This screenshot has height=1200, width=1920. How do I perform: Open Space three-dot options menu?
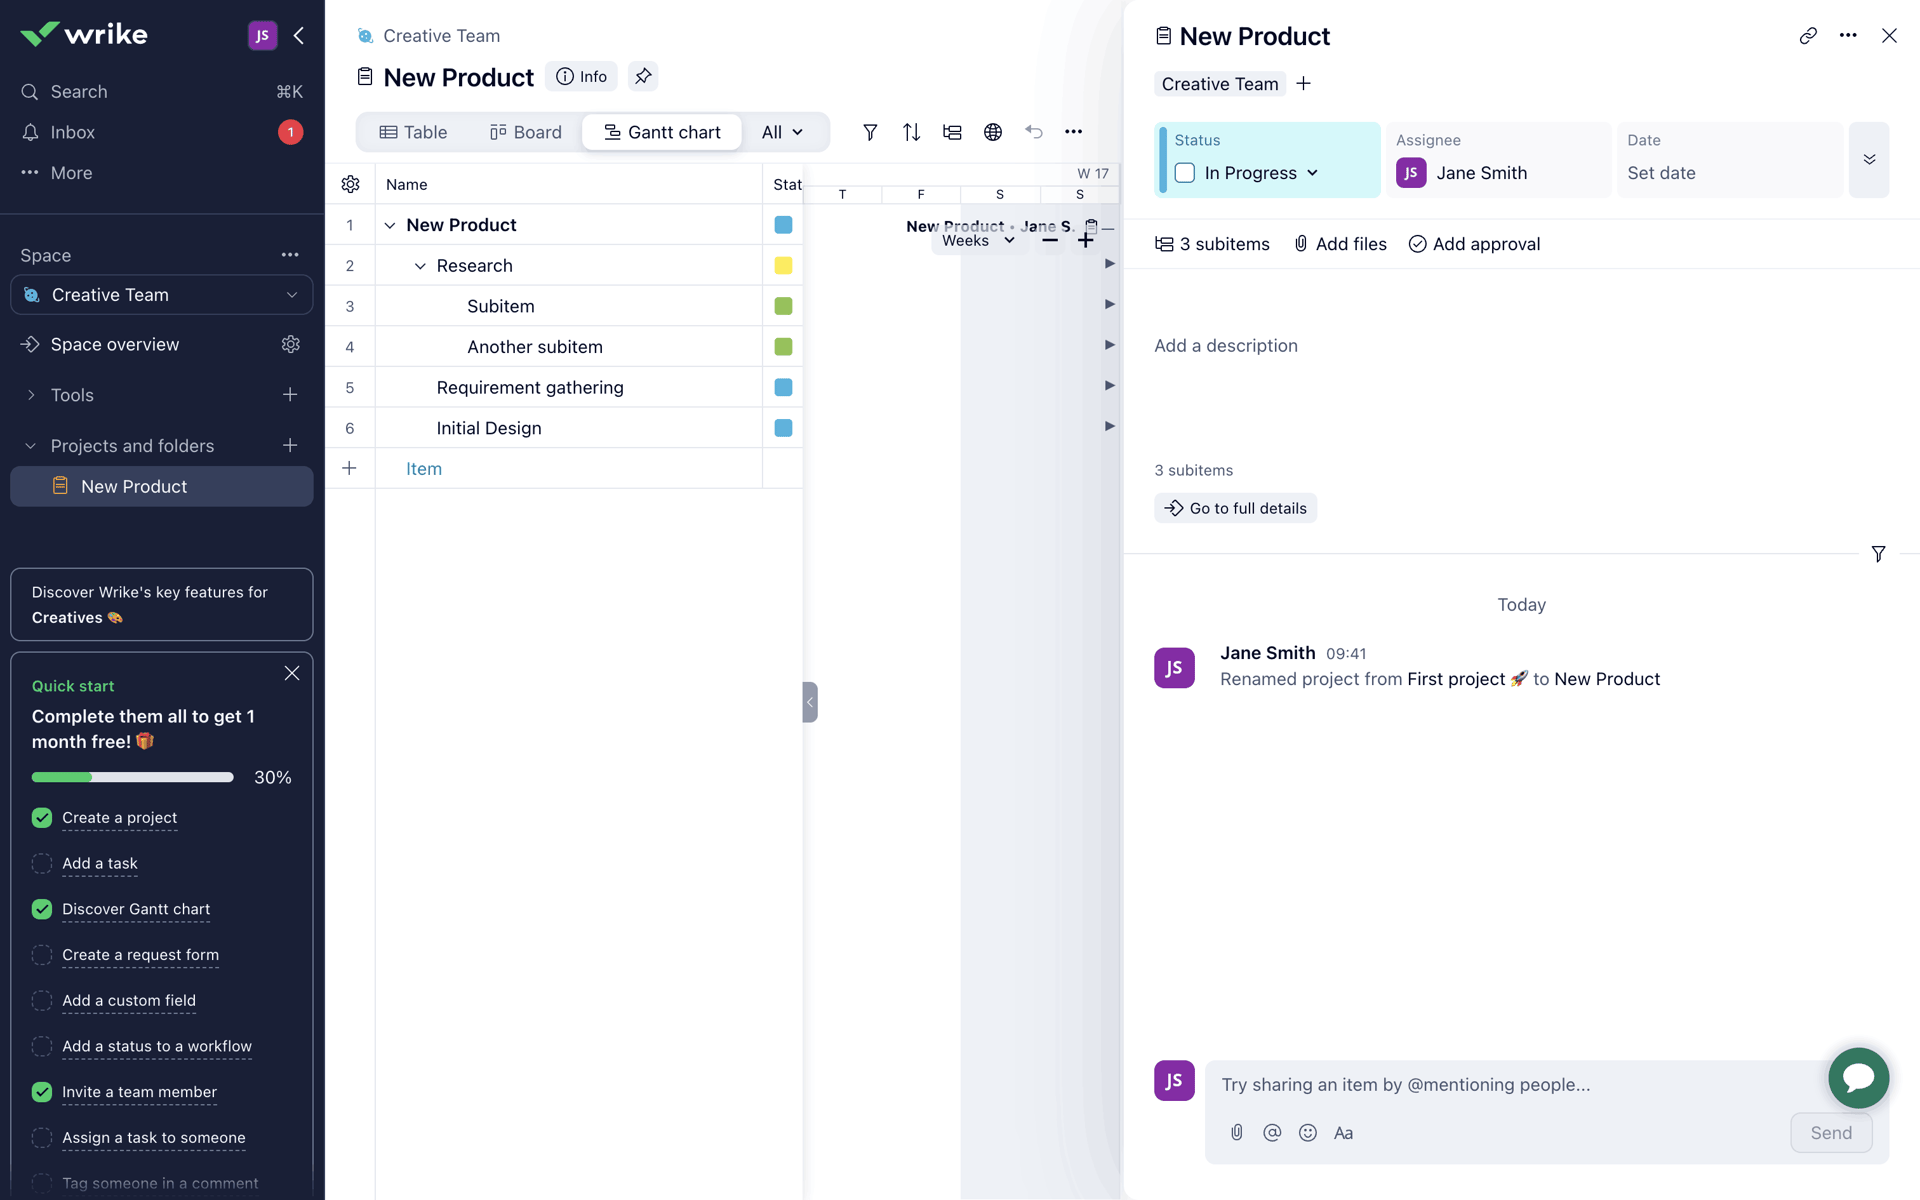(x=290, y=255)
